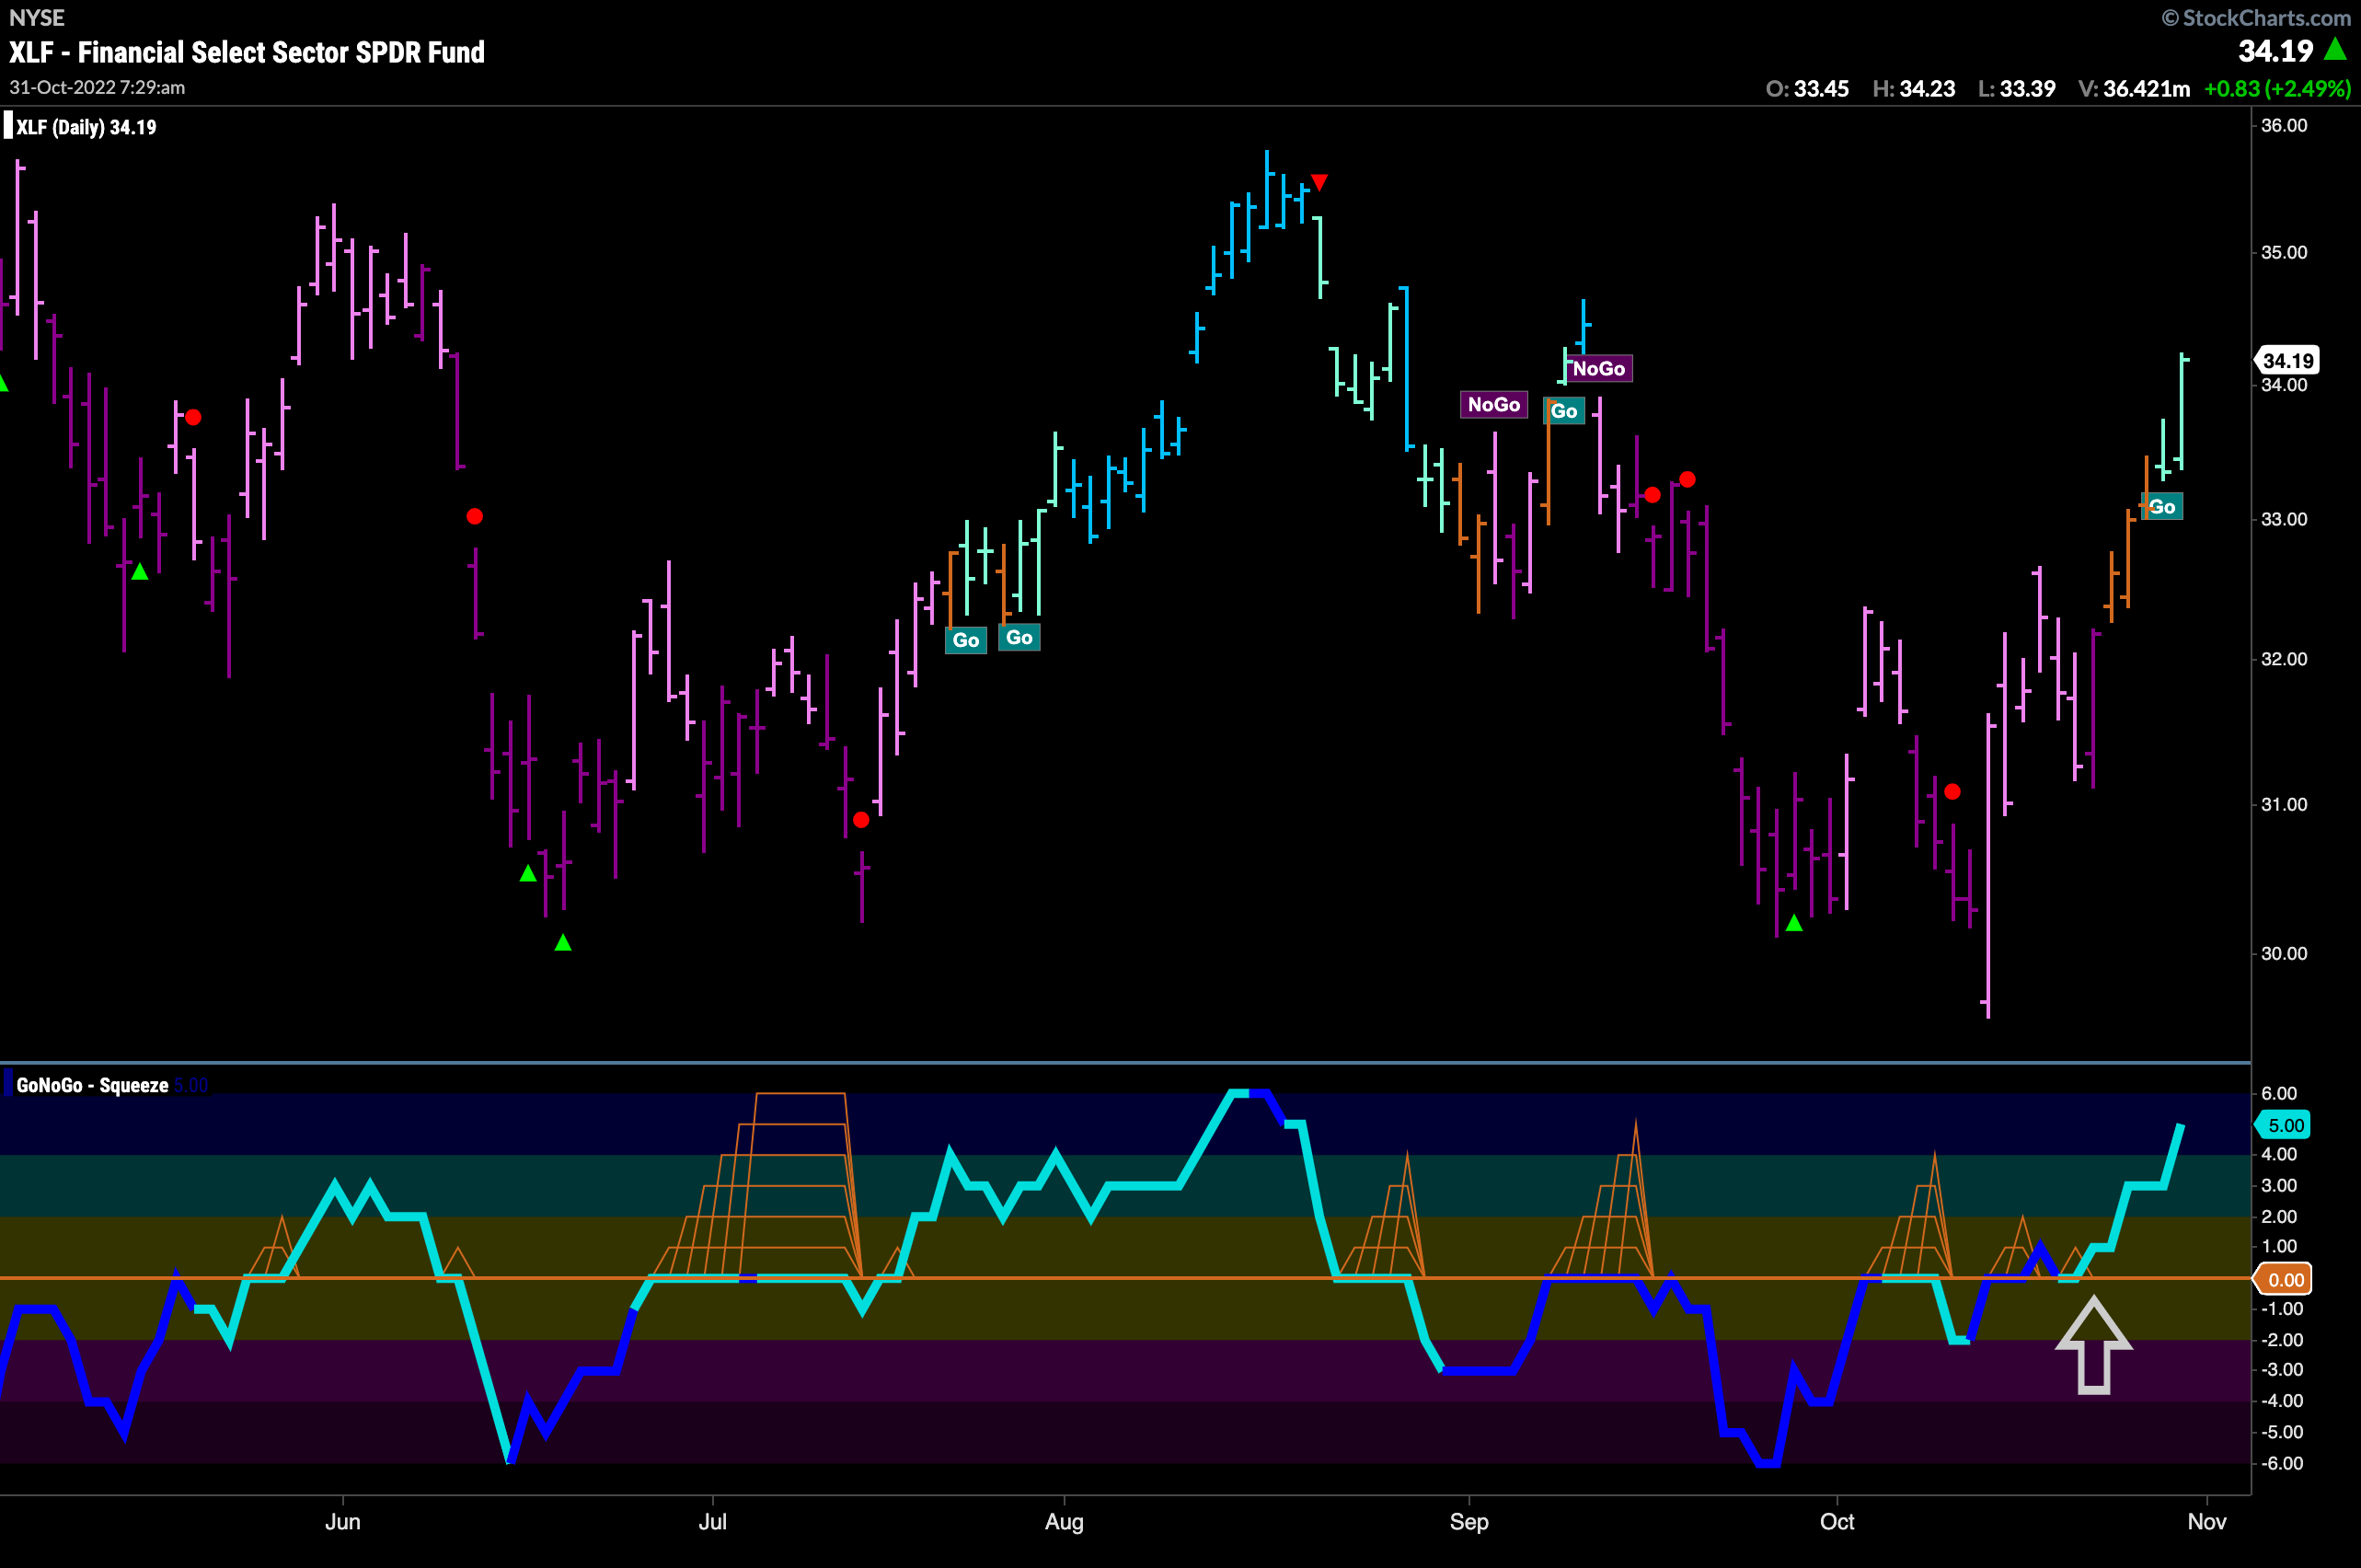
Task: Click the red dot marker in May
Action: point(193,417)
